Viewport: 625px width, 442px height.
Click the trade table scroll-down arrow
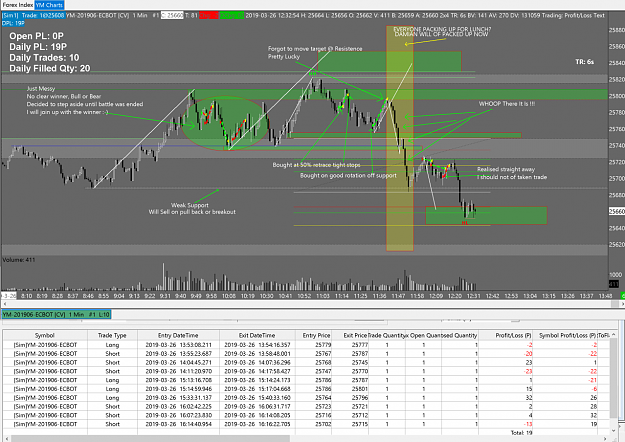pyautogui.click(x=613, y=430)
